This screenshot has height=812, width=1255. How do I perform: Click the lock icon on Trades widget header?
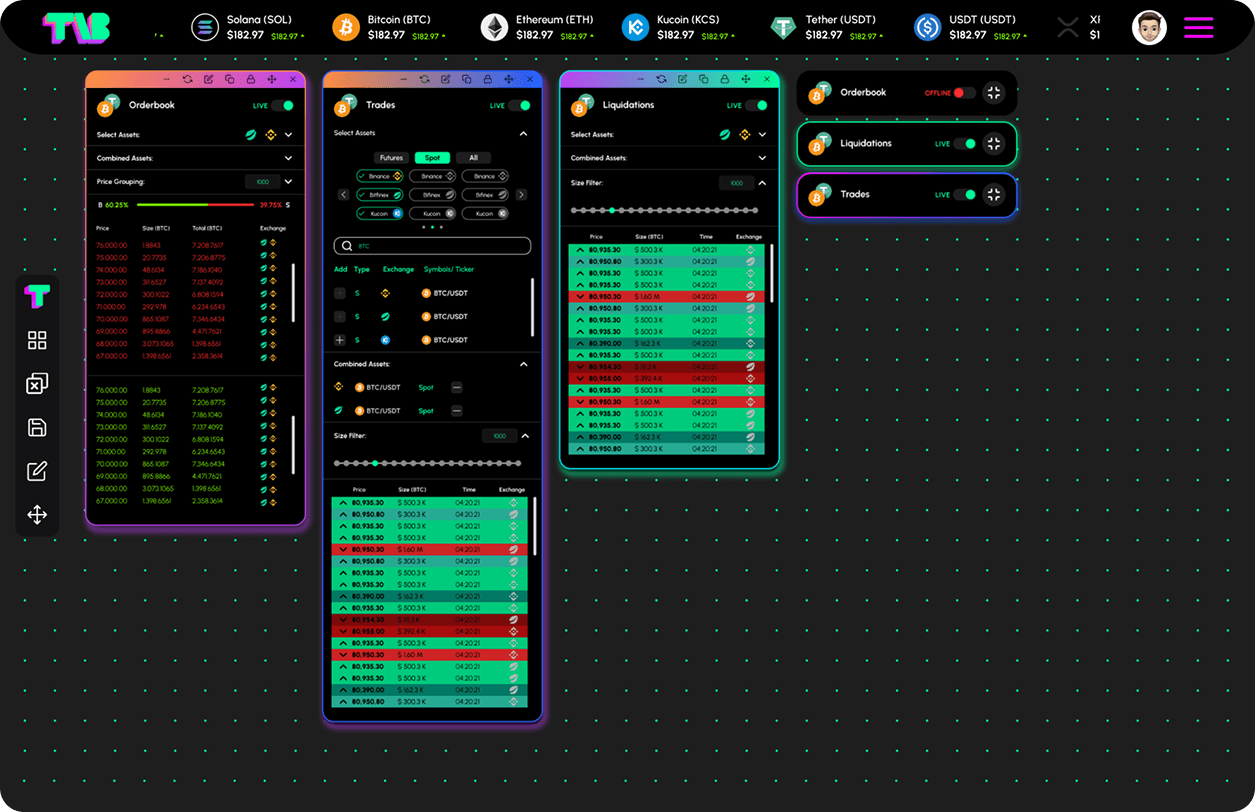(x=487, y=79)
